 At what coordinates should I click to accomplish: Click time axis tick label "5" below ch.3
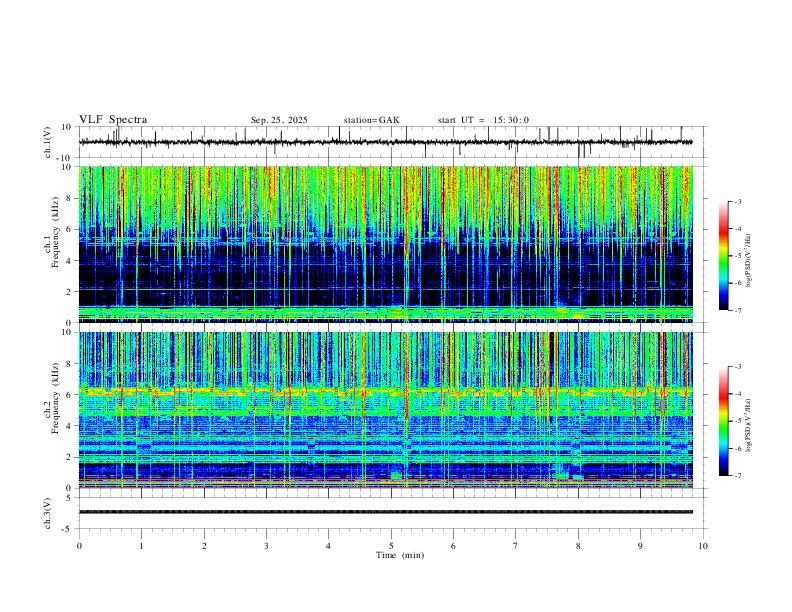click(x=391, y=546)
